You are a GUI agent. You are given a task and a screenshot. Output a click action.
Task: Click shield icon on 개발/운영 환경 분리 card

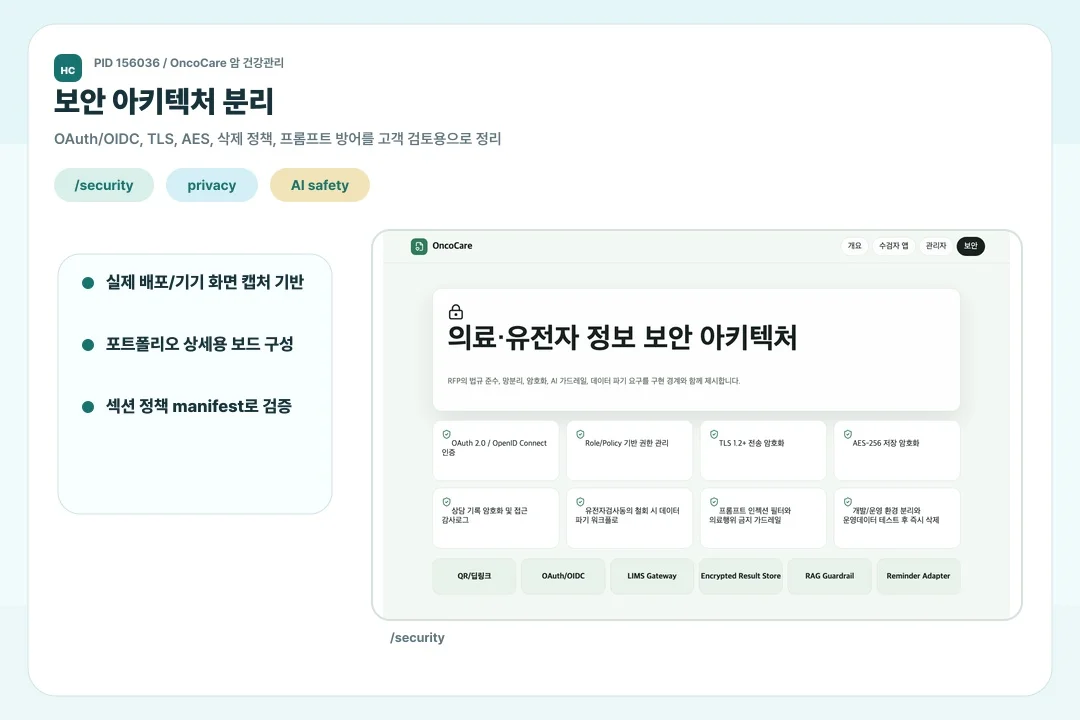click(x=847, y=502)
